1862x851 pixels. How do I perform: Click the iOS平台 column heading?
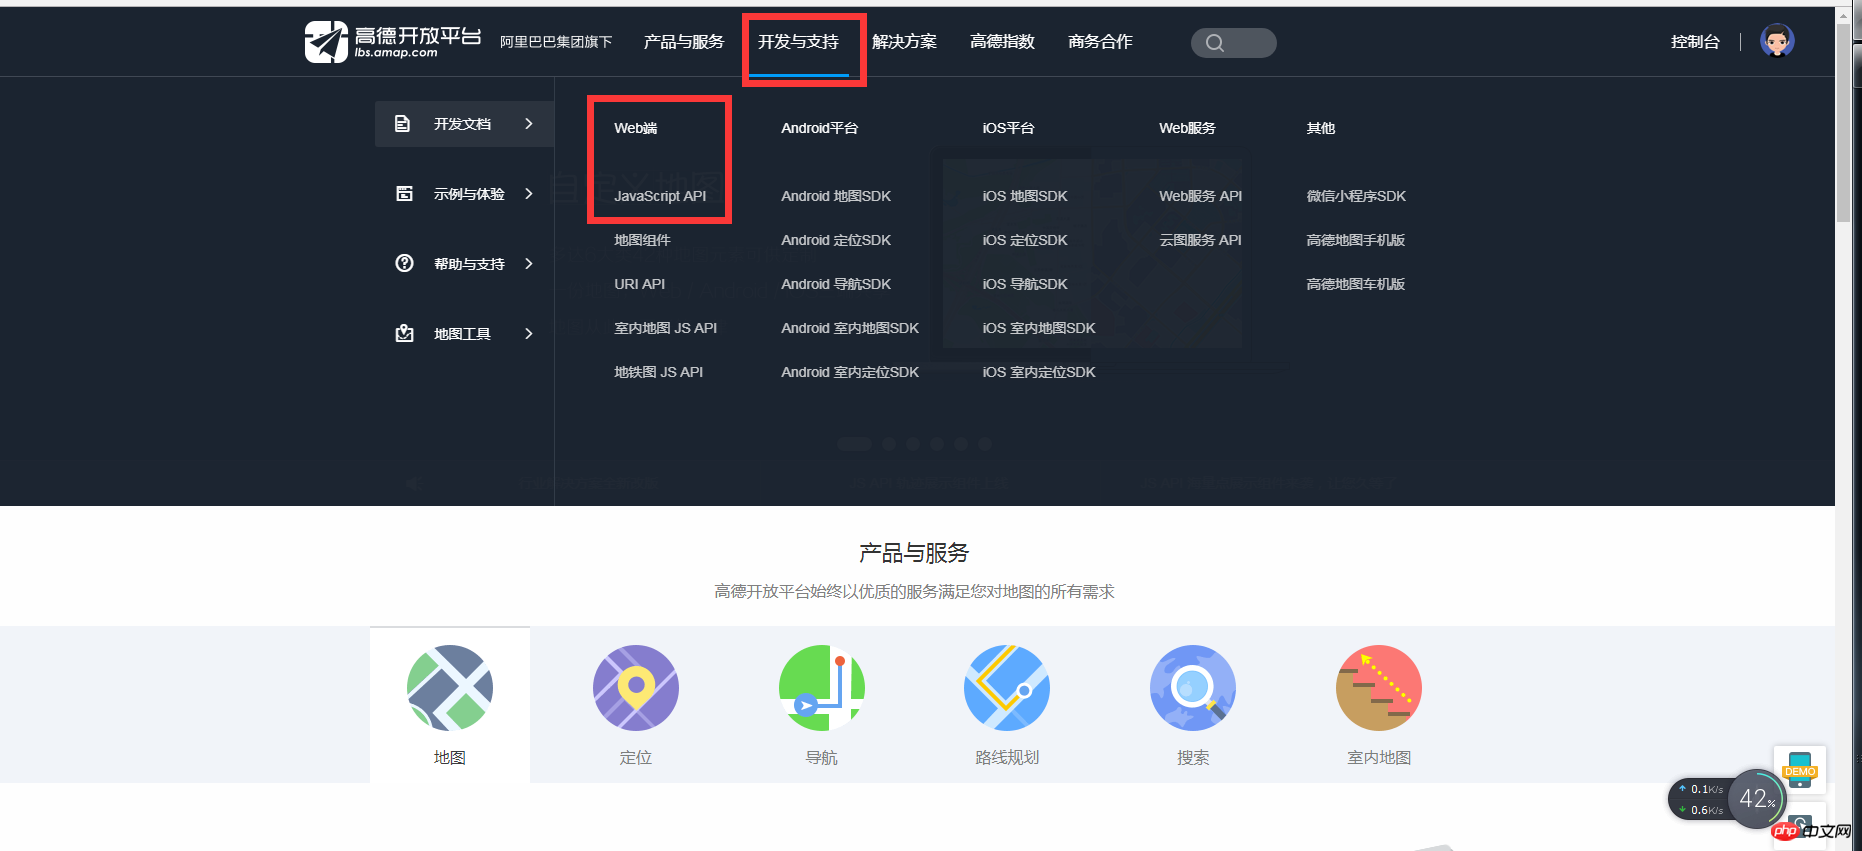pos(1008,128)
